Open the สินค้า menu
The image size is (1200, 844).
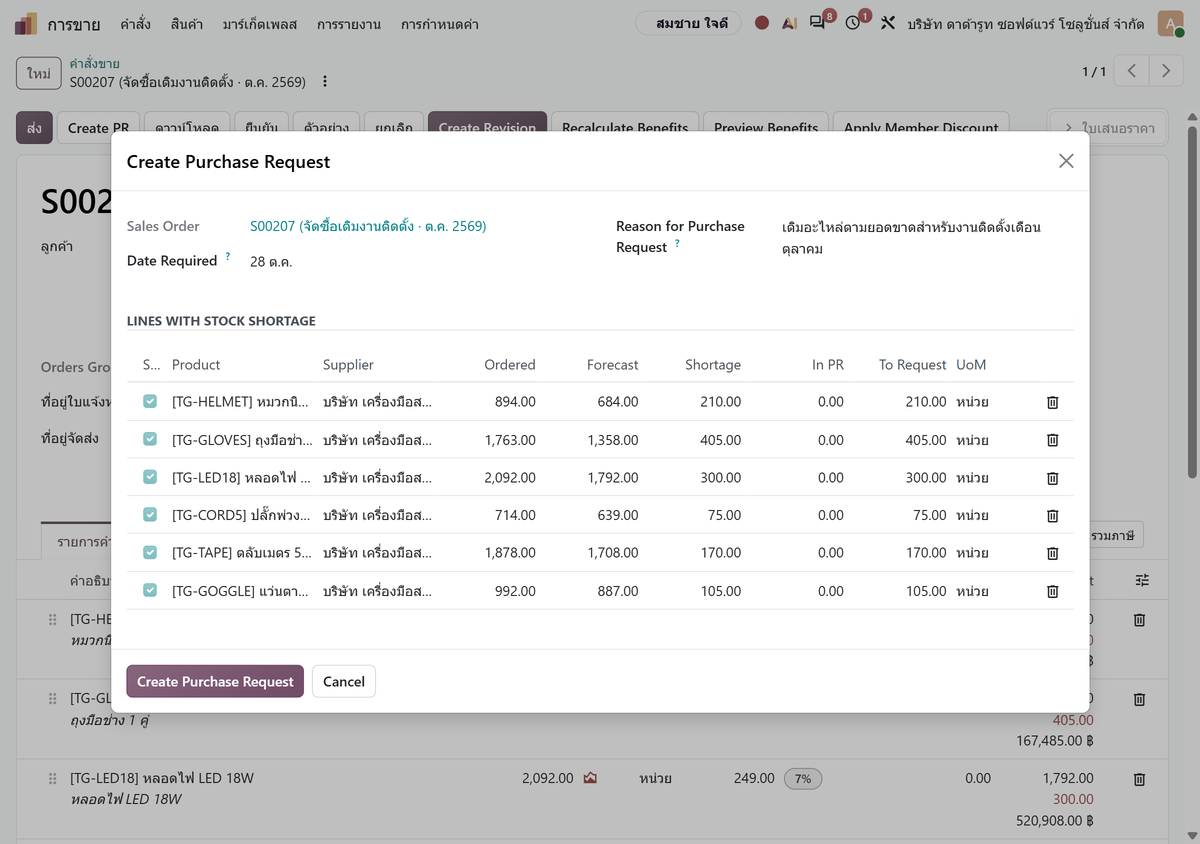coord(187,24)
